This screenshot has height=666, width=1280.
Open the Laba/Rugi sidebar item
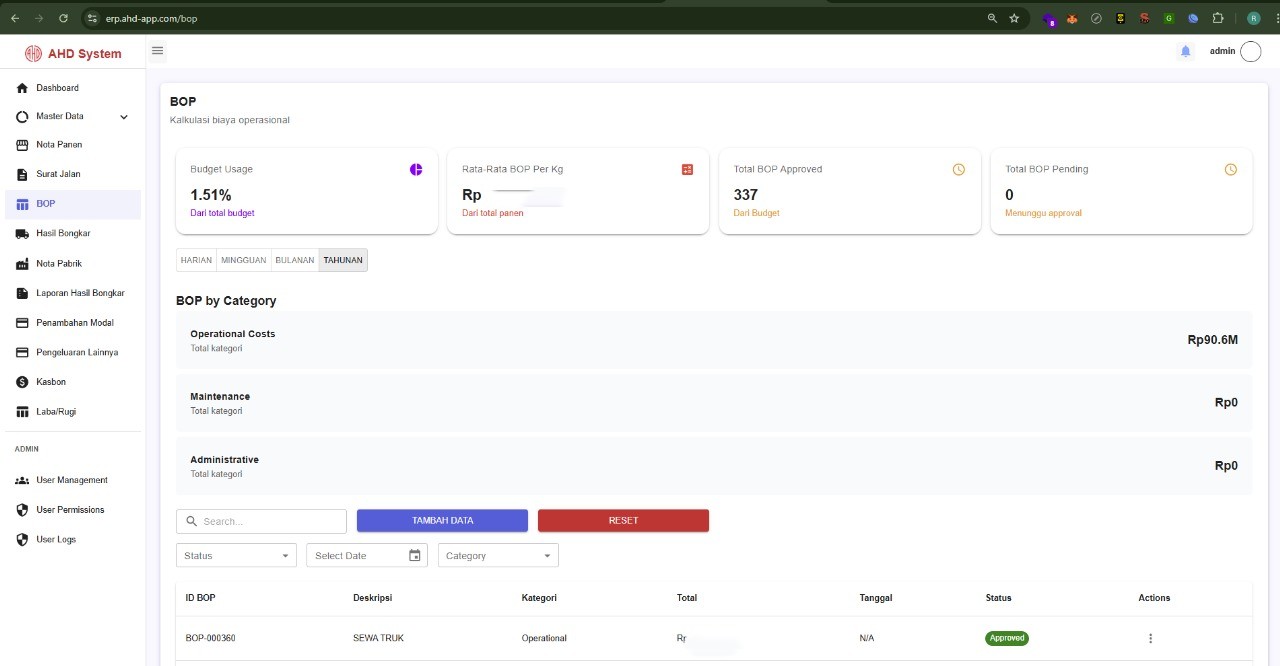[x=56, y=412]
